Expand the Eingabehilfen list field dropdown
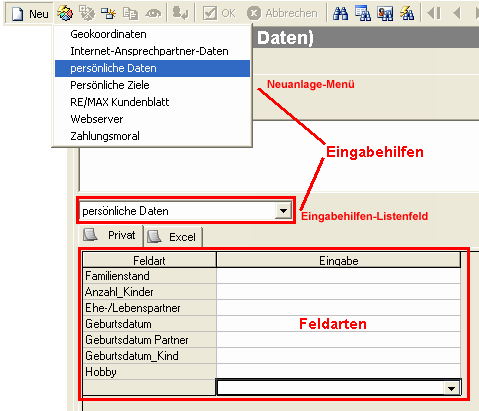The width and height of the screenshot is (479, 411). tap(283, 211)
